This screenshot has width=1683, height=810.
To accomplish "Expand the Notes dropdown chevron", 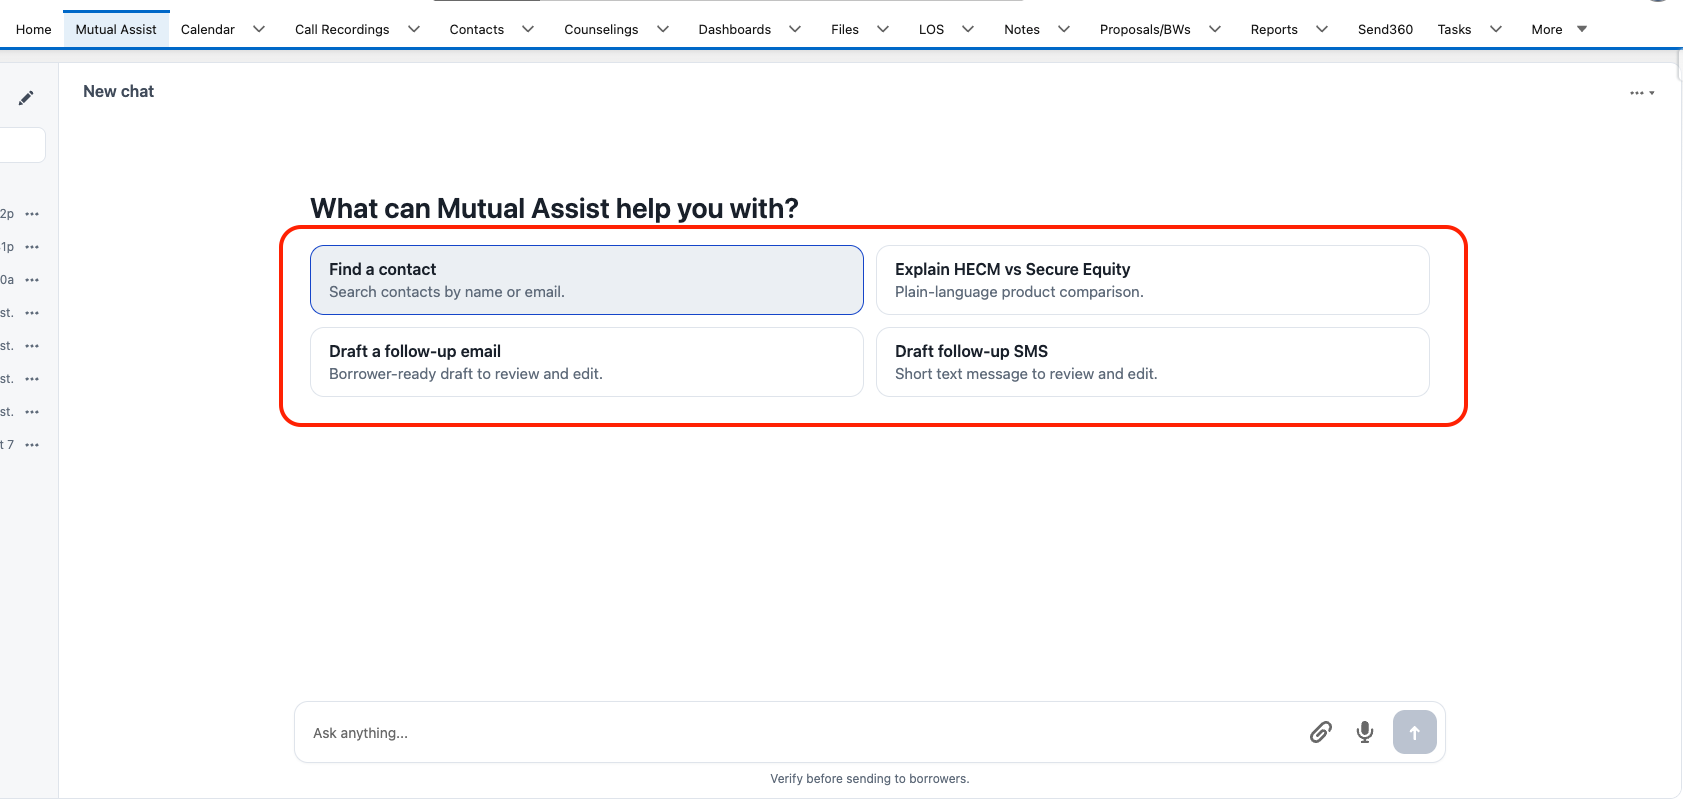I will 1064,29.
